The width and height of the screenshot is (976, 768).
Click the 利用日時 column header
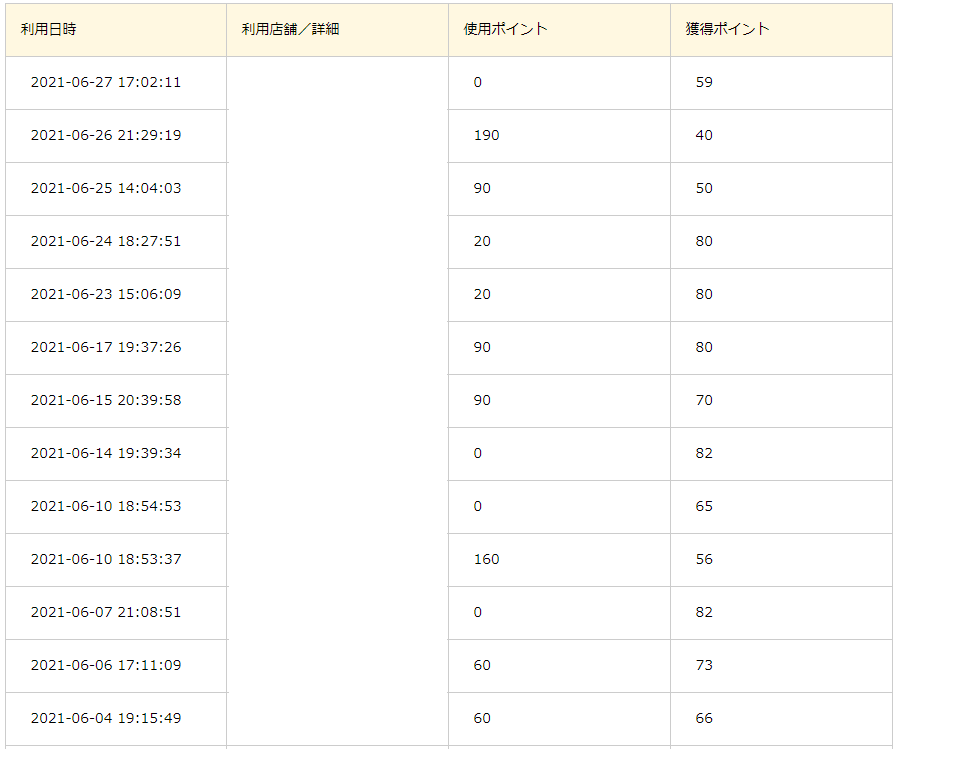click(48, 29)
